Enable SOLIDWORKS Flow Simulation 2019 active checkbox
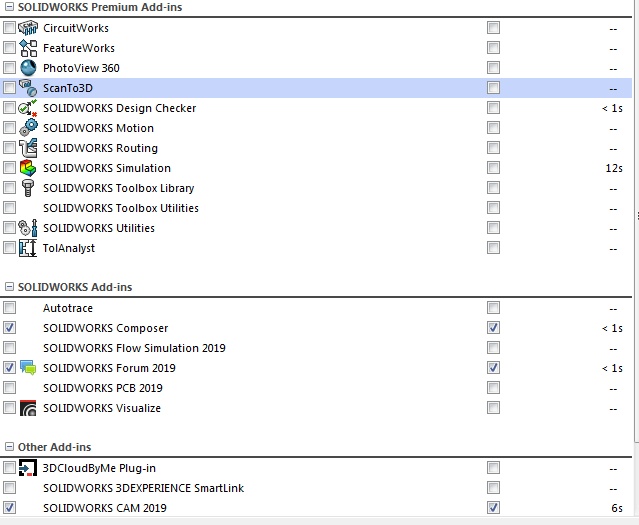Image resolution: width=639 pixels, height=525 pixels. [9, 348]
